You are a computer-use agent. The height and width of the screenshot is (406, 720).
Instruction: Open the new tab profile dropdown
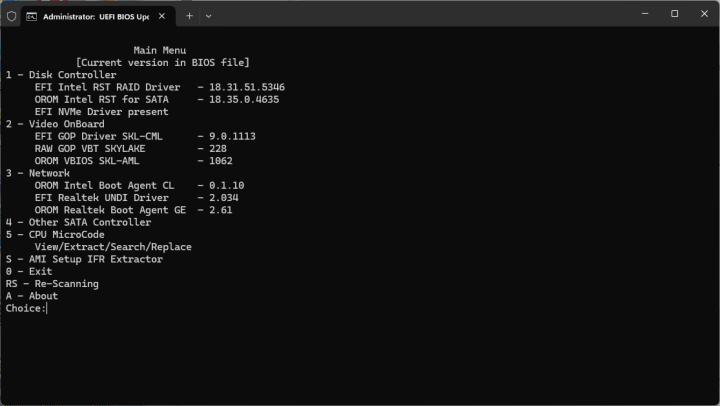pos(208,16)
